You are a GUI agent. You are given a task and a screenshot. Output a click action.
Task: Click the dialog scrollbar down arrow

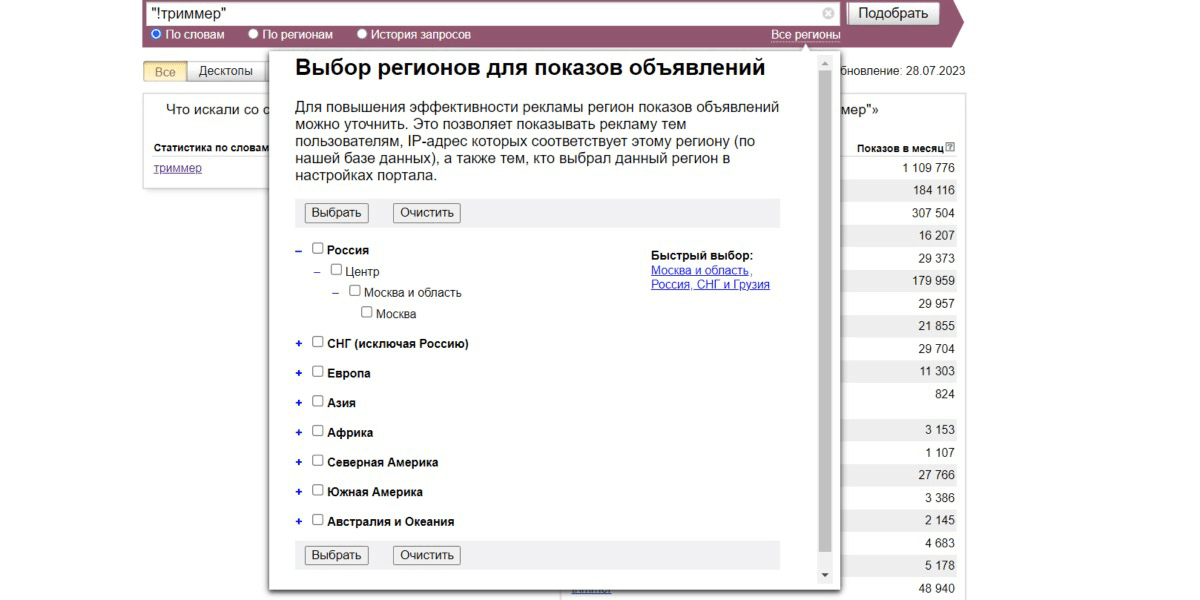[825, 575]
